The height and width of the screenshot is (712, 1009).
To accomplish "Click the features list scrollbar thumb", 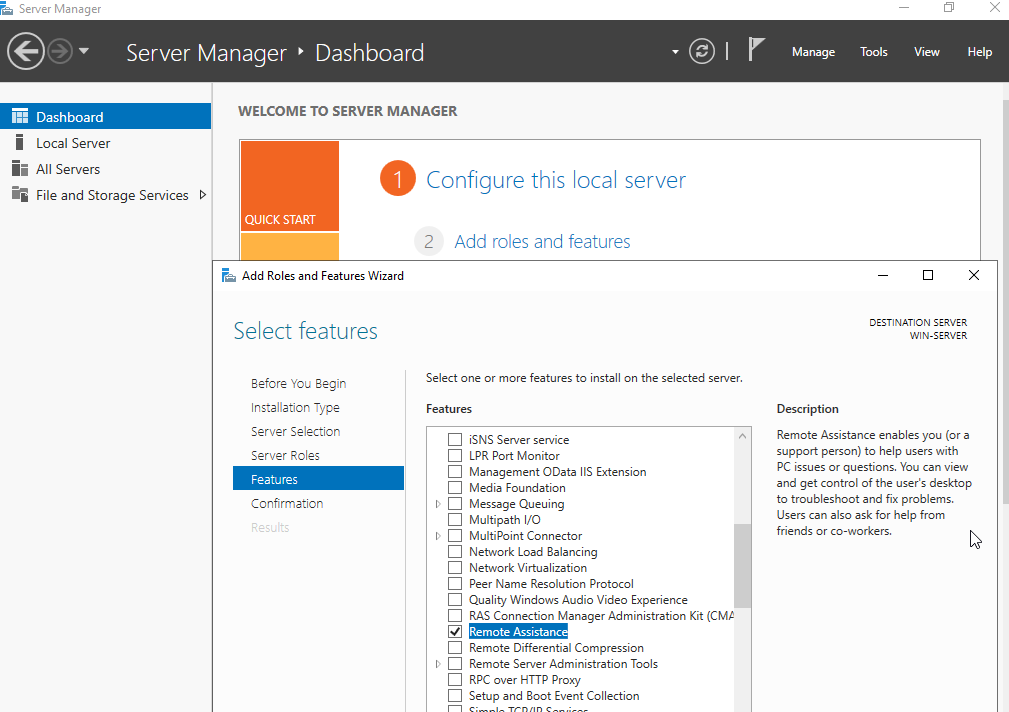I will (x=742, y=566).
